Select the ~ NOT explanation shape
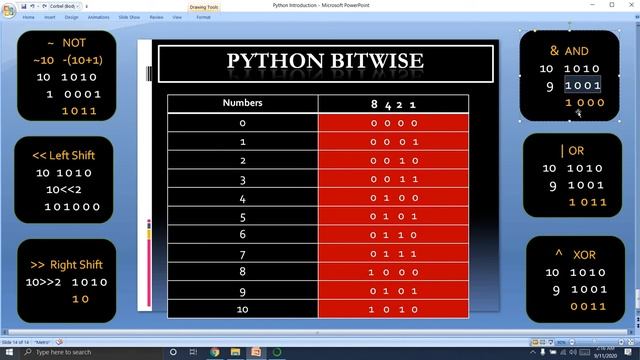 pos(67,76)
